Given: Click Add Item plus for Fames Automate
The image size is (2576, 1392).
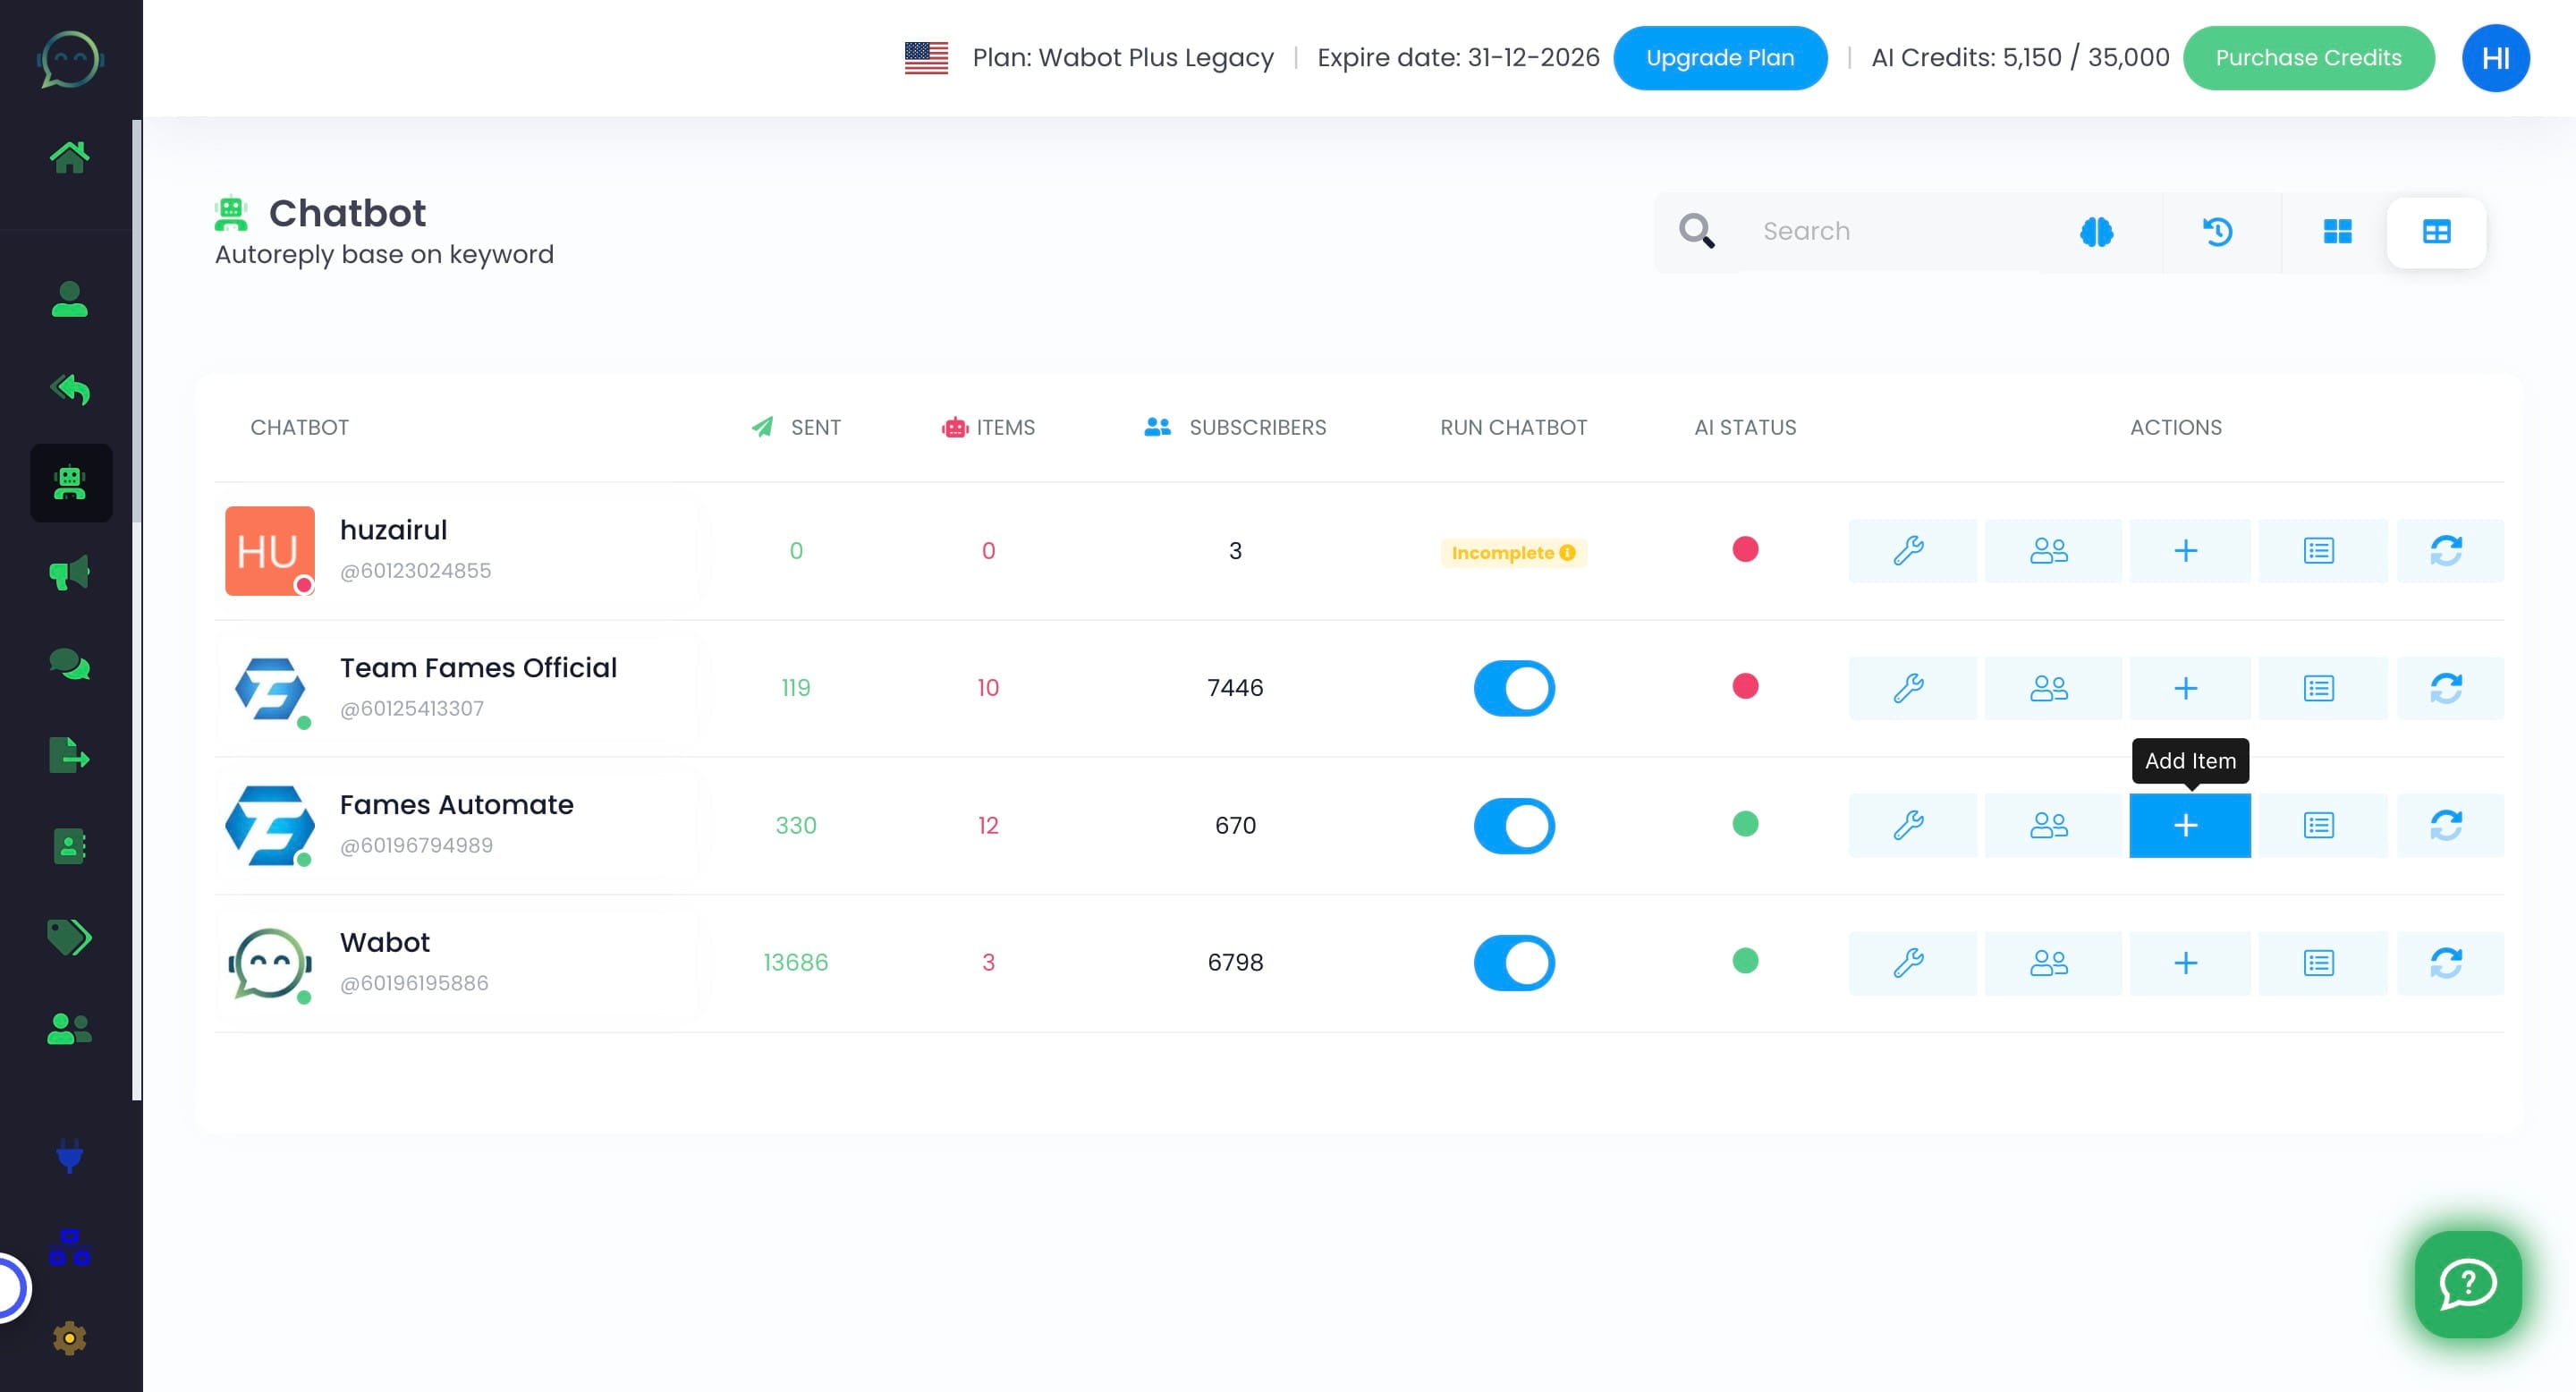Looking at the screenshot, I should [x=2188, y=825].
